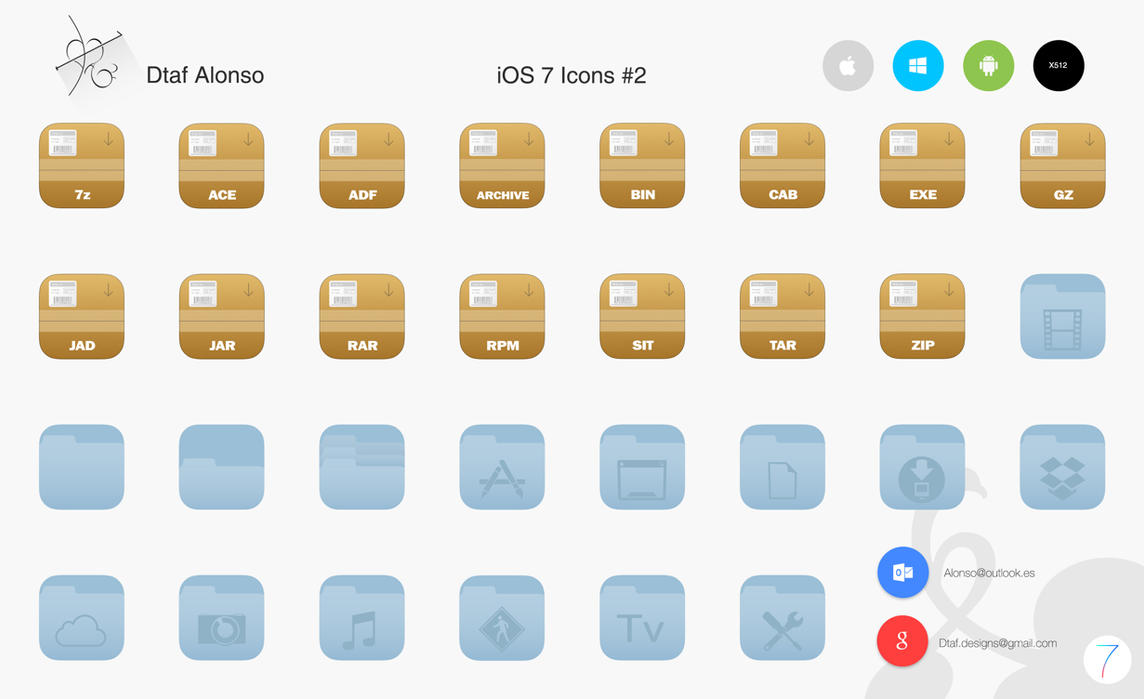1144x699 pixels.
Task: Select the cloud folder icon
Action: point(81,617)
